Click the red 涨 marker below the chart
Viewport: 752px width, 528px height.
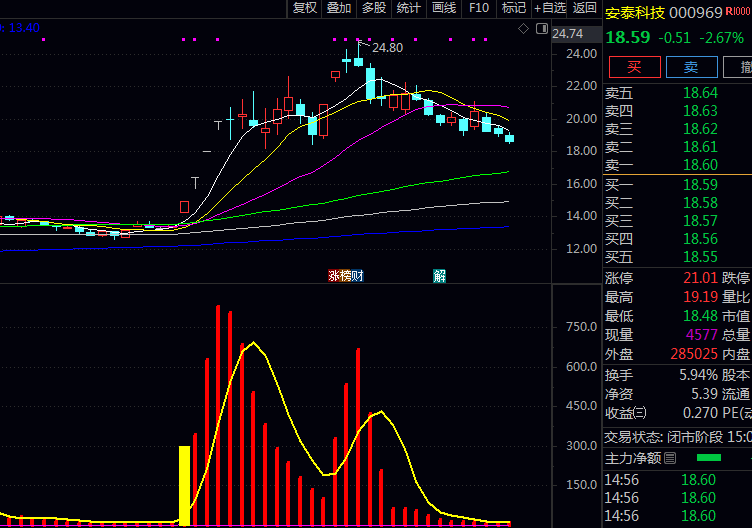pos(334,276)
